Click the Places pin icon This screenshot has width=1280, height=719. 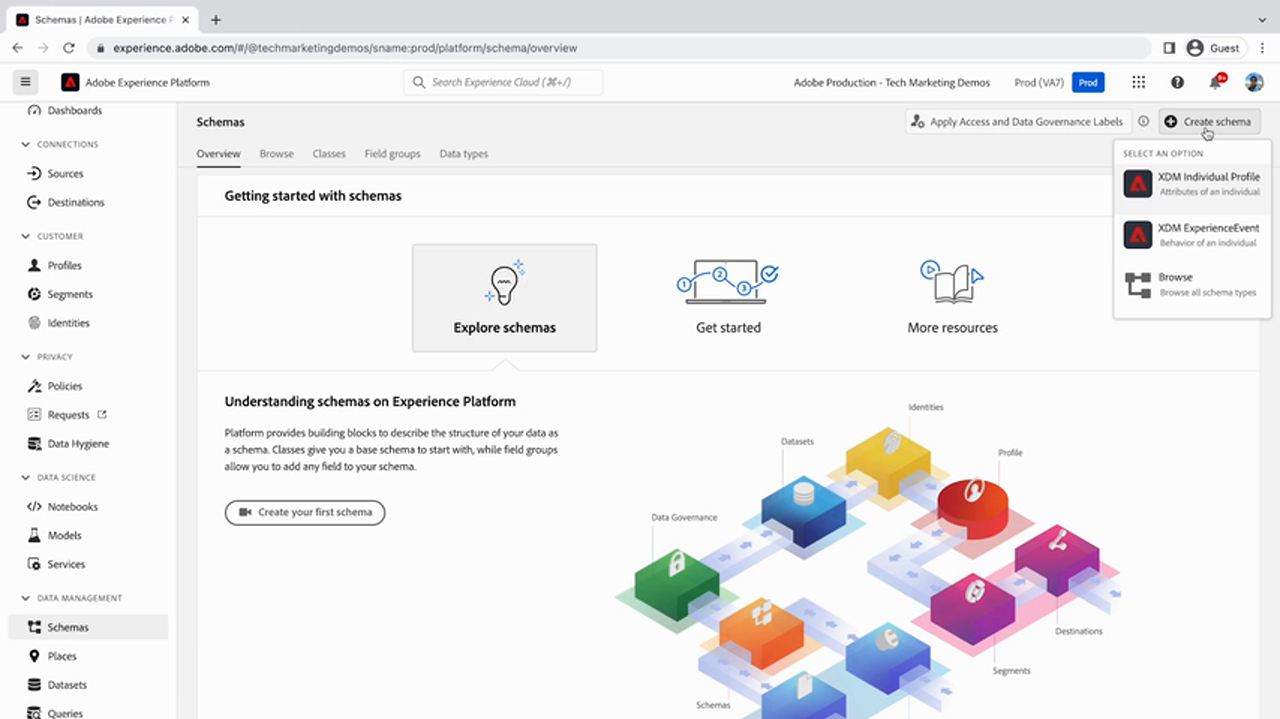tap(34, 656)
